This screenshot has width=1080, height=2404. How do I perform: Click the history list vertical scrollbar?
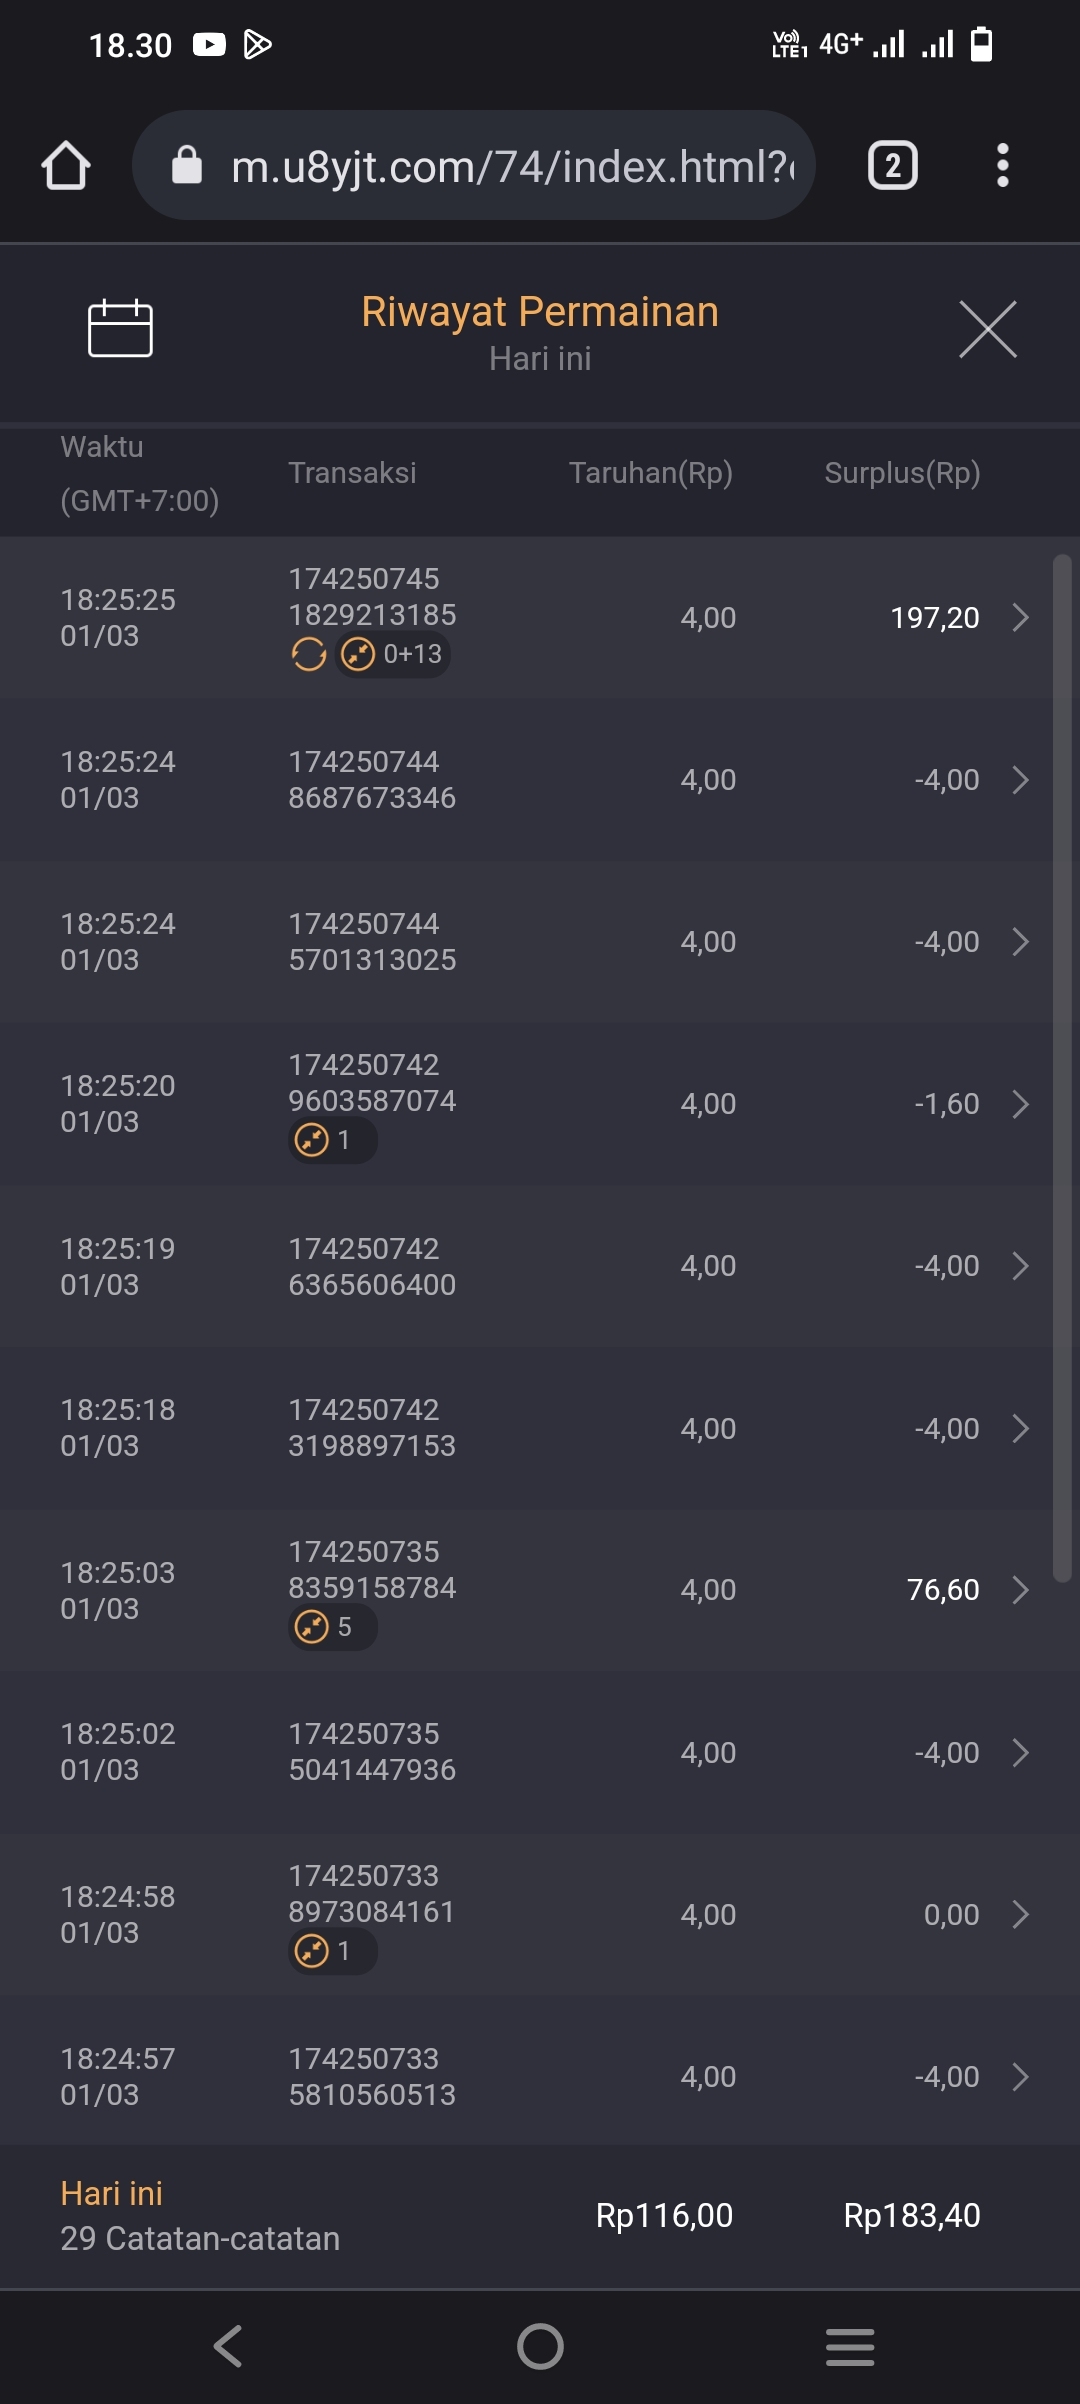pyautogui.click(x=1062, y=1068)
